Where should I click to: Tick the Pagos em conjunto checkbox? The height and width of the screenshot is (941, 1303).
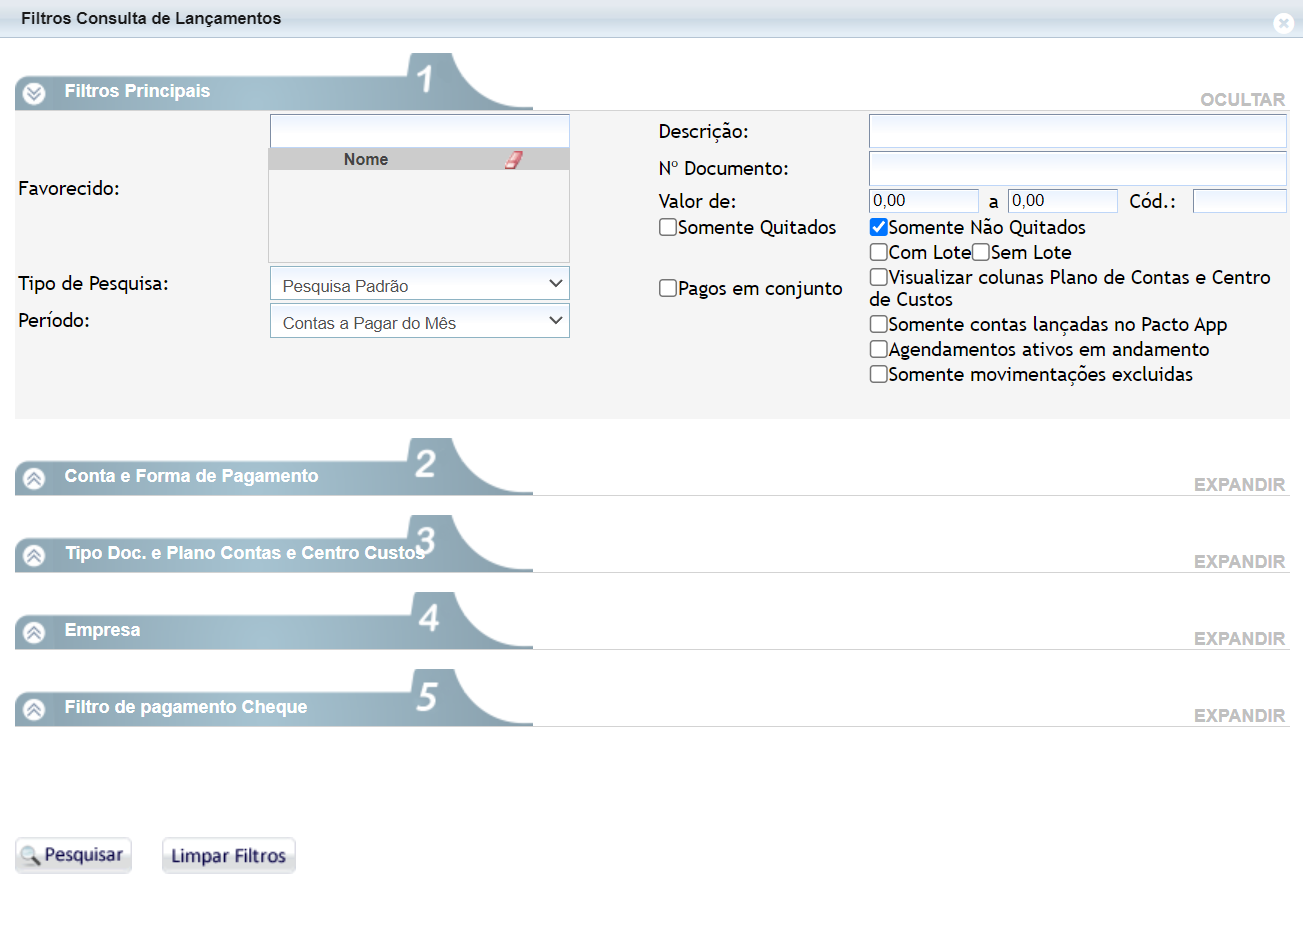point(668,288)
